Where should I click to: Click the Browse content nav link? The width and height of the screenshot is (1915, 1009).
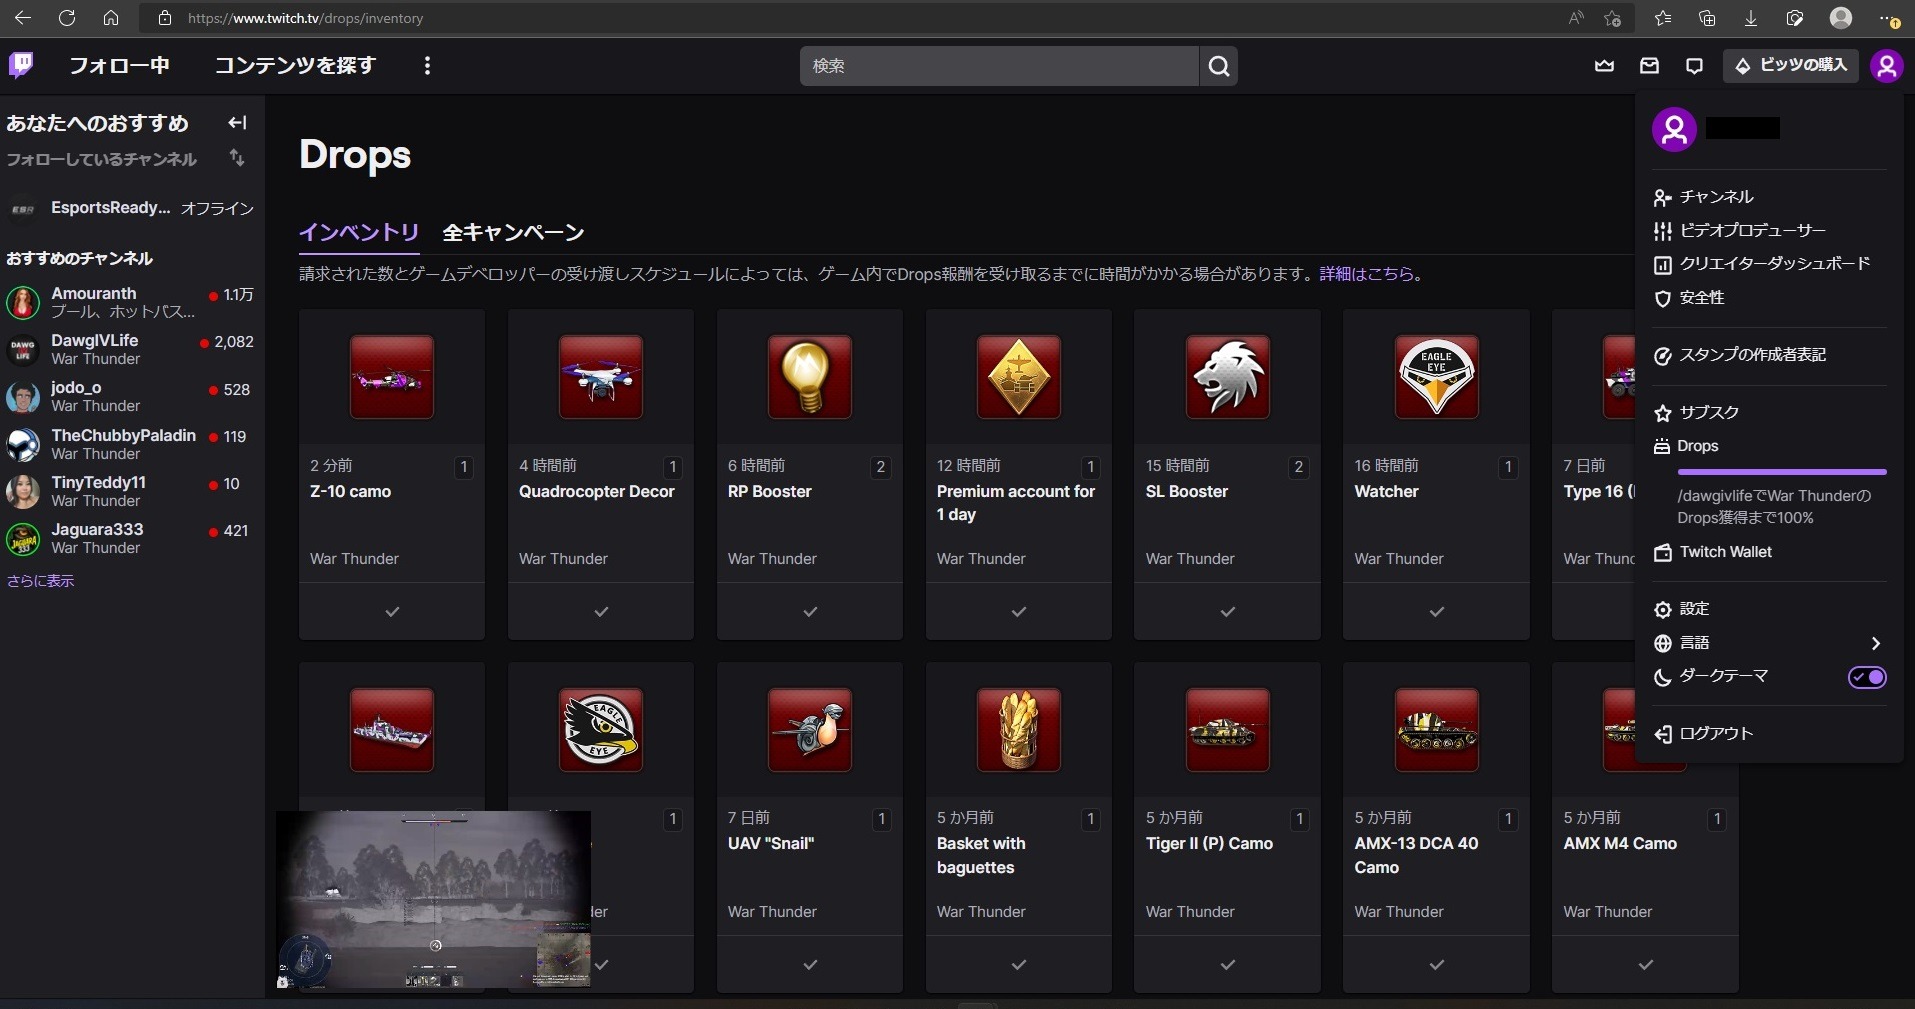(x=295, y=66)
